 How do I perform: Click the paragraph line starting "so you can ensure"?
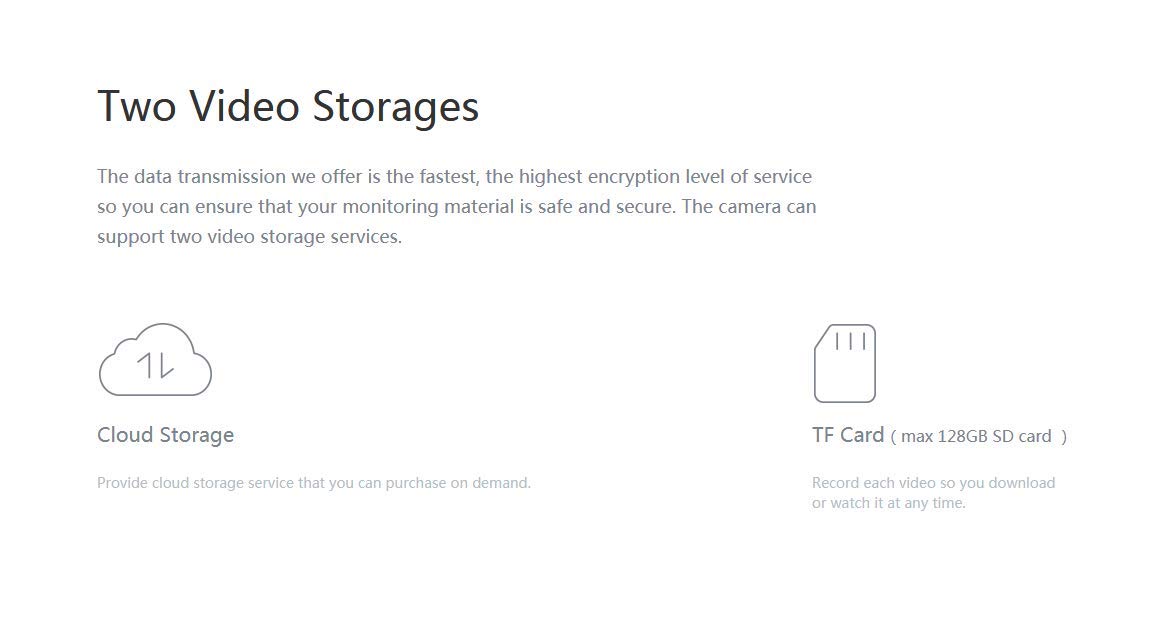tap(456, 207)
